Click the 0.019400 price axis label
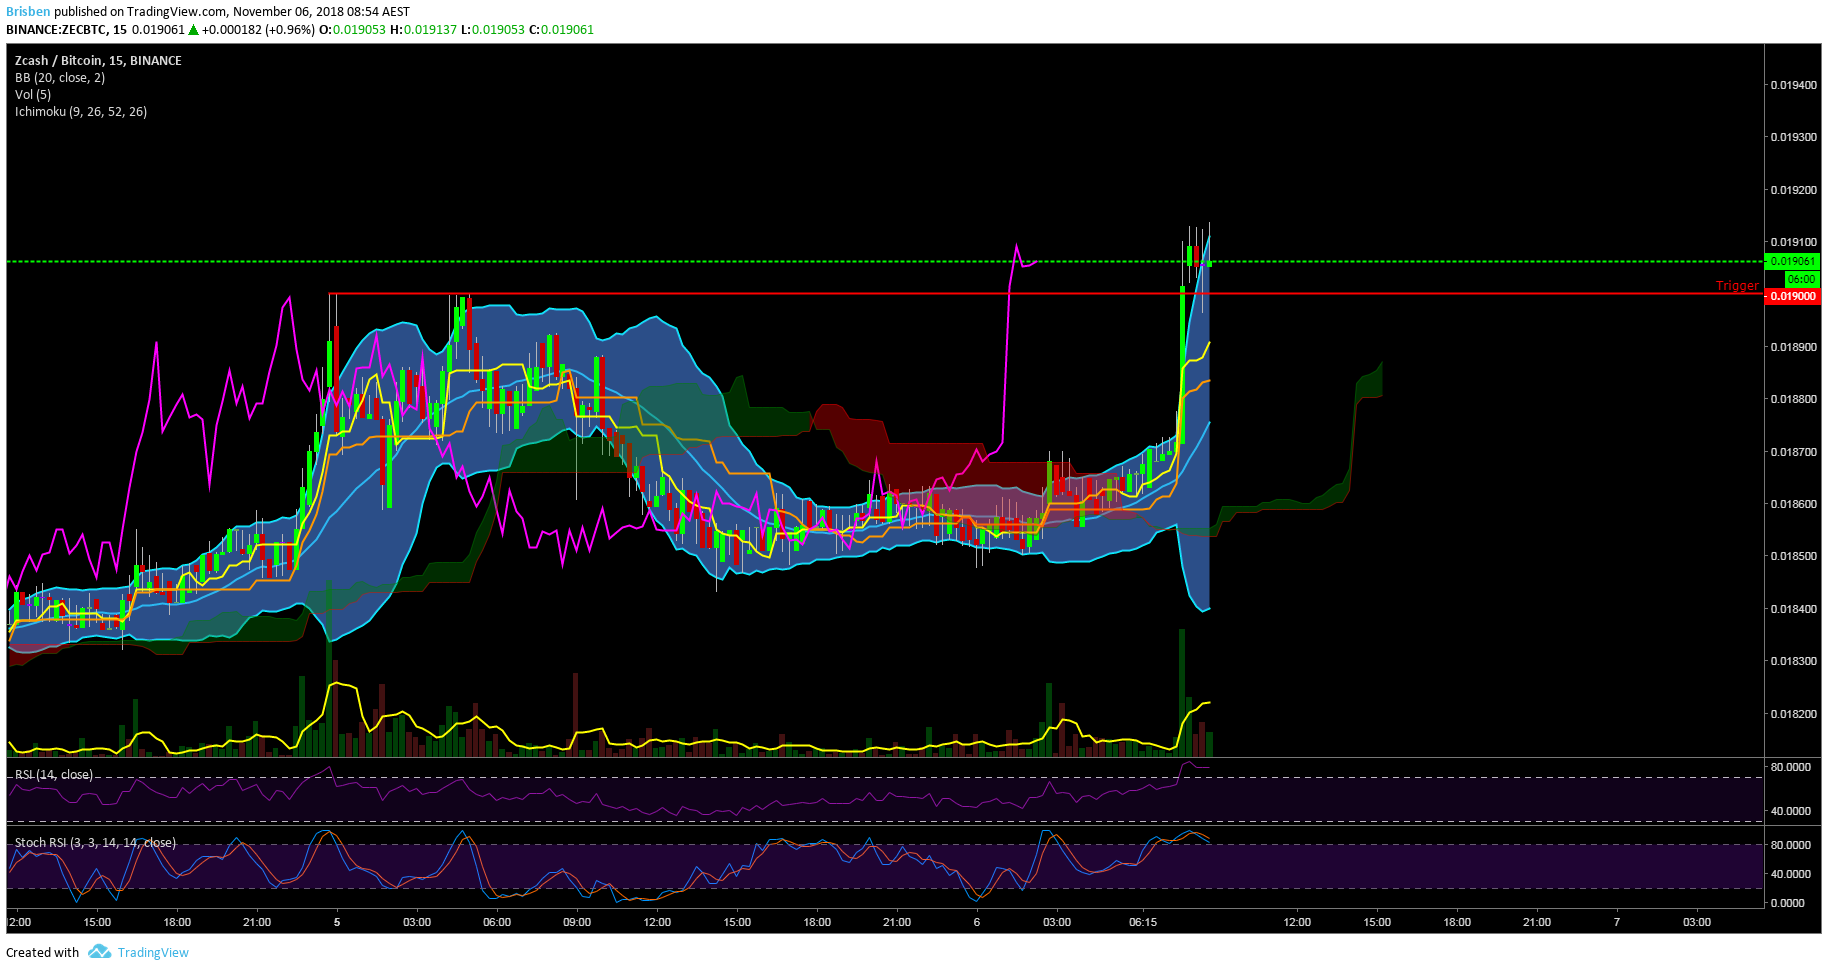Screen dimensions: 1828x970 click(x=1794, y=86)
